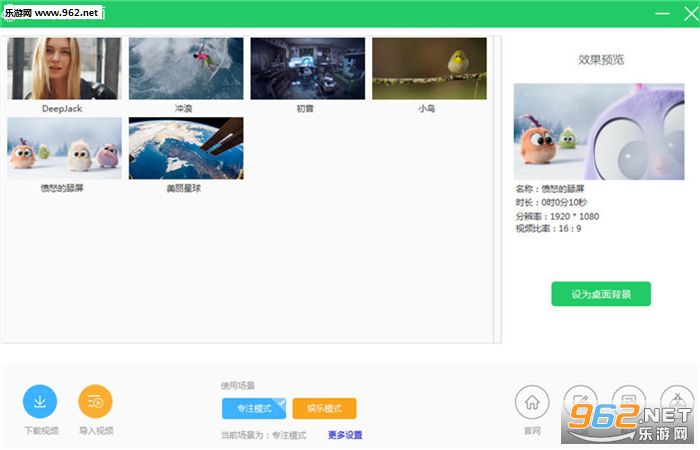Click the 使用场景 label
The height and width of the screenshot is (450, 700).
pos(238,386)
